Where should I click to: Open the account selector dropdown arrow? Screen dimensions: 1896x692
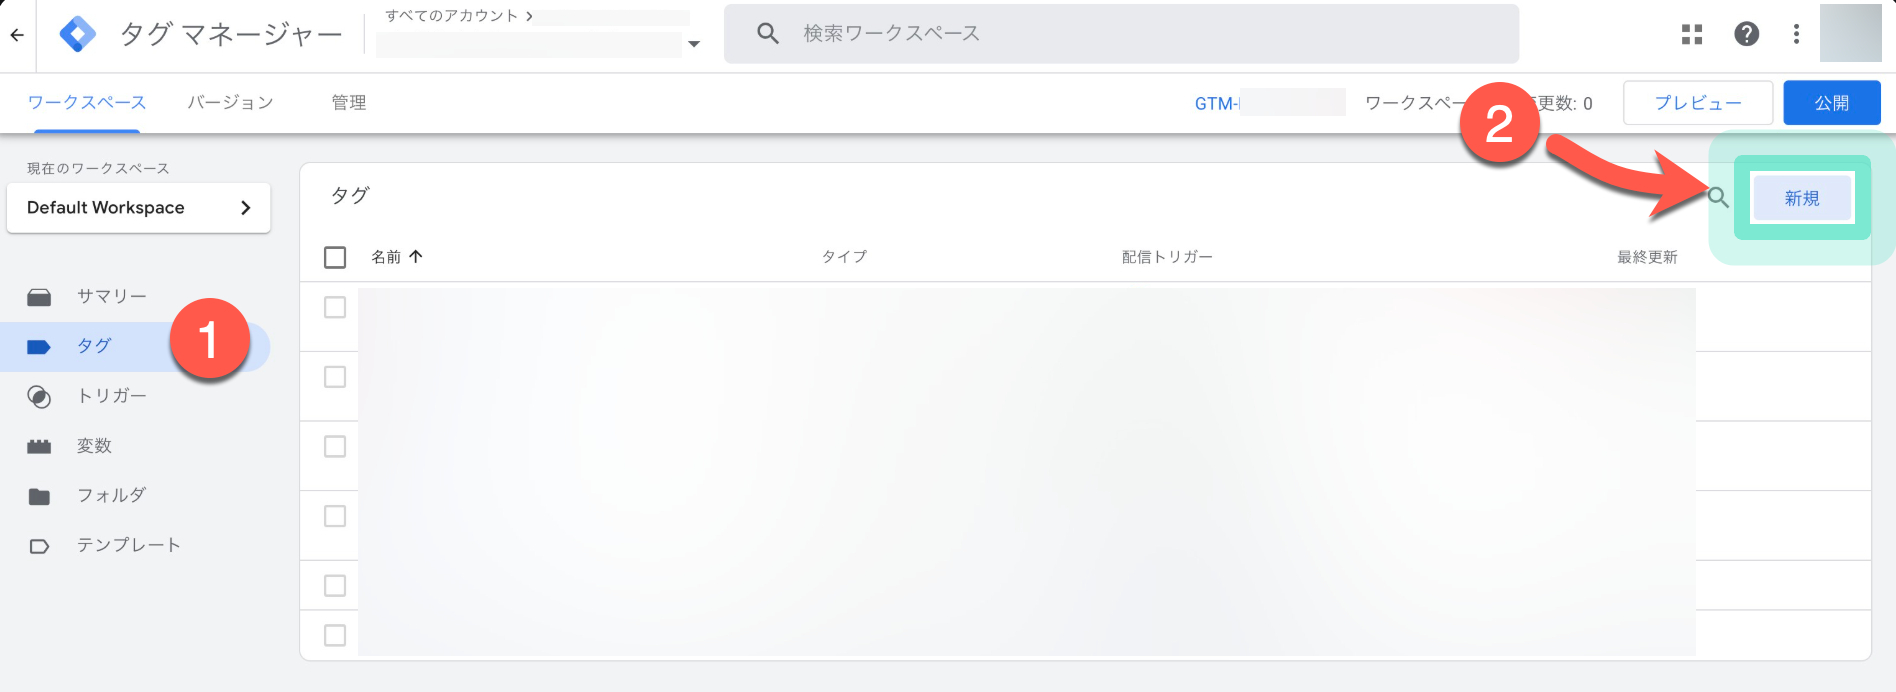[x=692, y=44]
